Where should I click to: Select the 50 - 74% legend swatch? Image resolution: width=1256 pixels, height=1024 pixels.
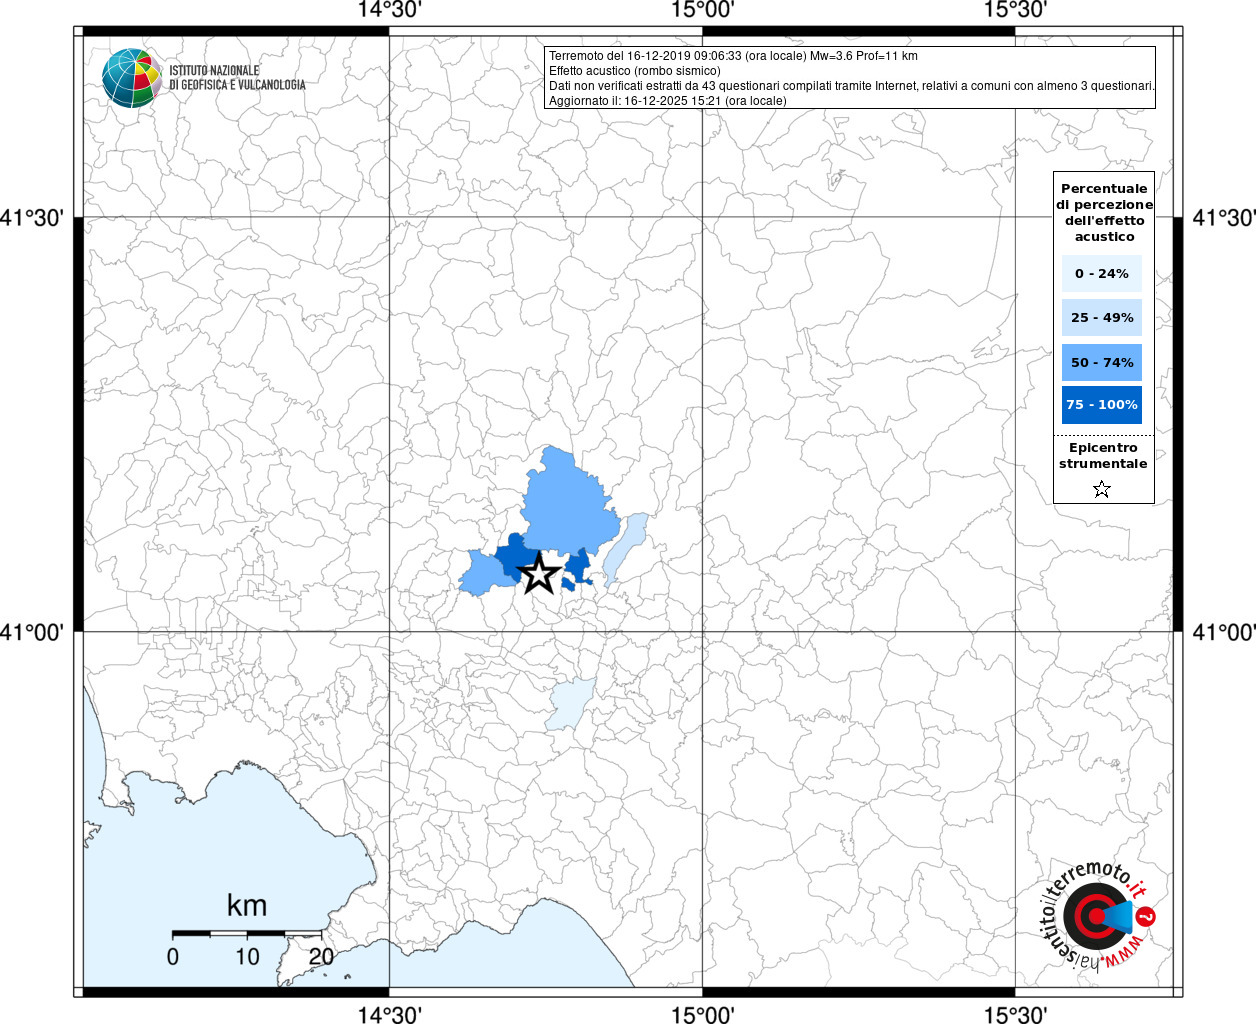[x=1102, y=362]
